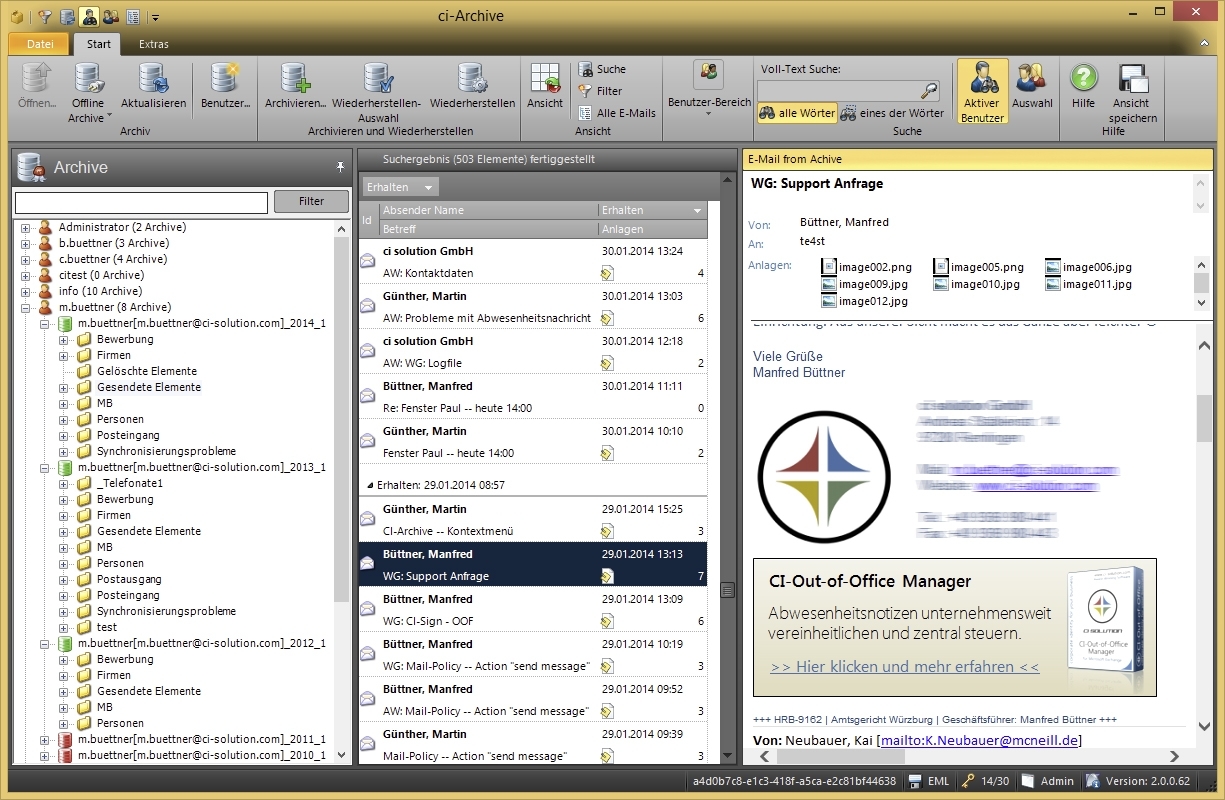
Task: Toggle the Auswahl users button
Action: [1032, 85]
